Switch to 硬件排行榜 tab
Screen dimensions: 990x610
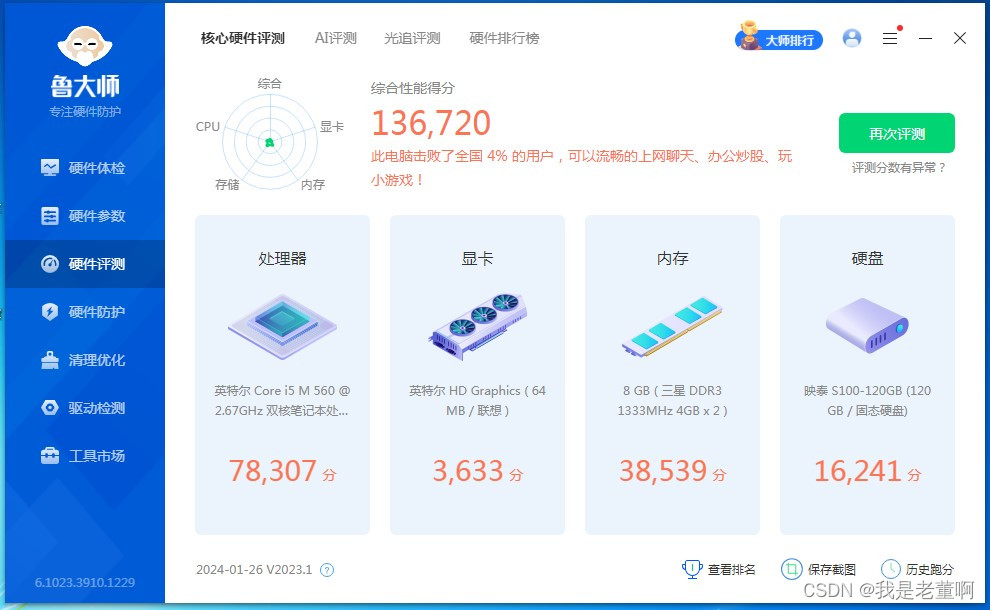click(504, 39)
